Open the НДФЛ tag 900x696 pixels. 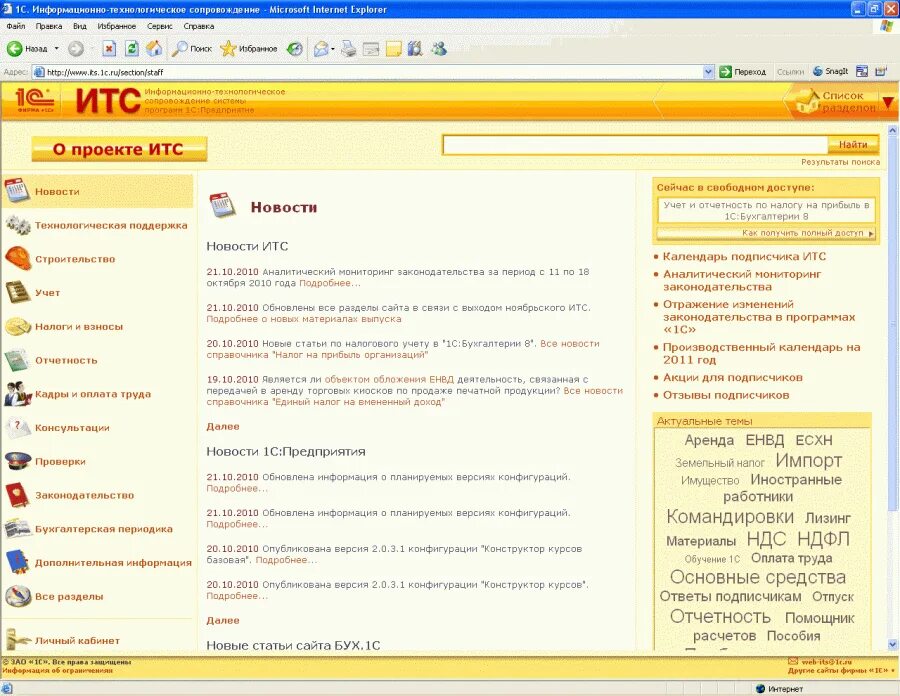[x=823, y=539]
